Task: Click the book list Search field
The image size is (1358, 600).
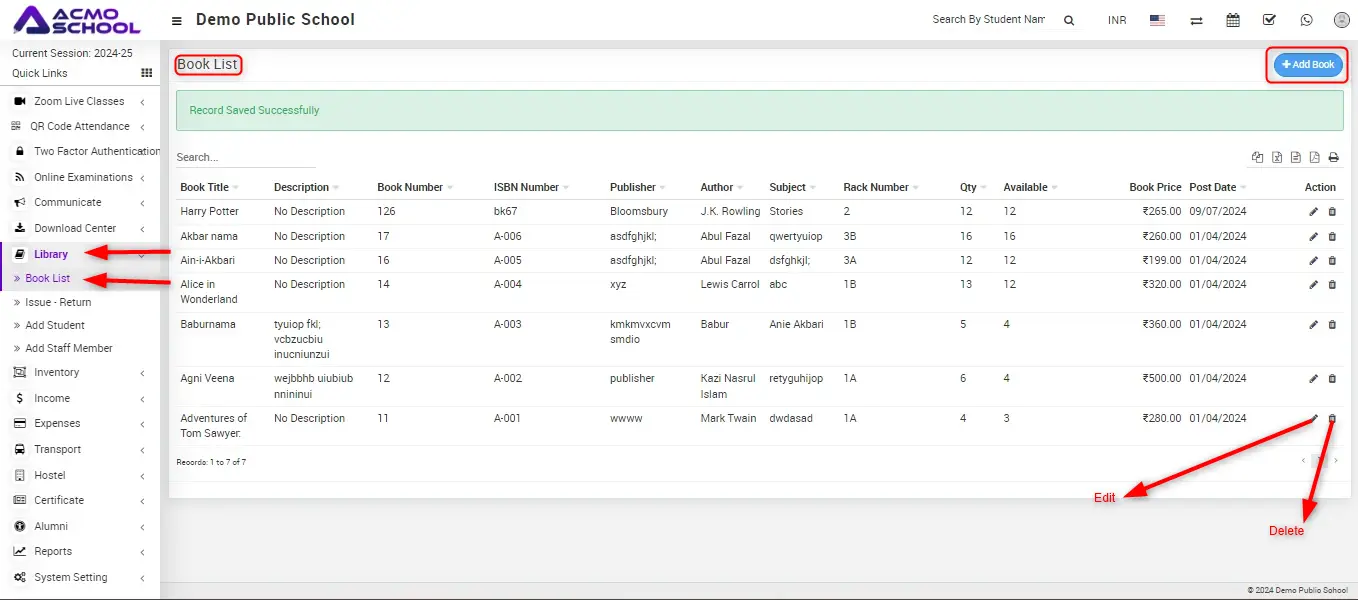Action: pyautogui.click(x=245, y=157)
